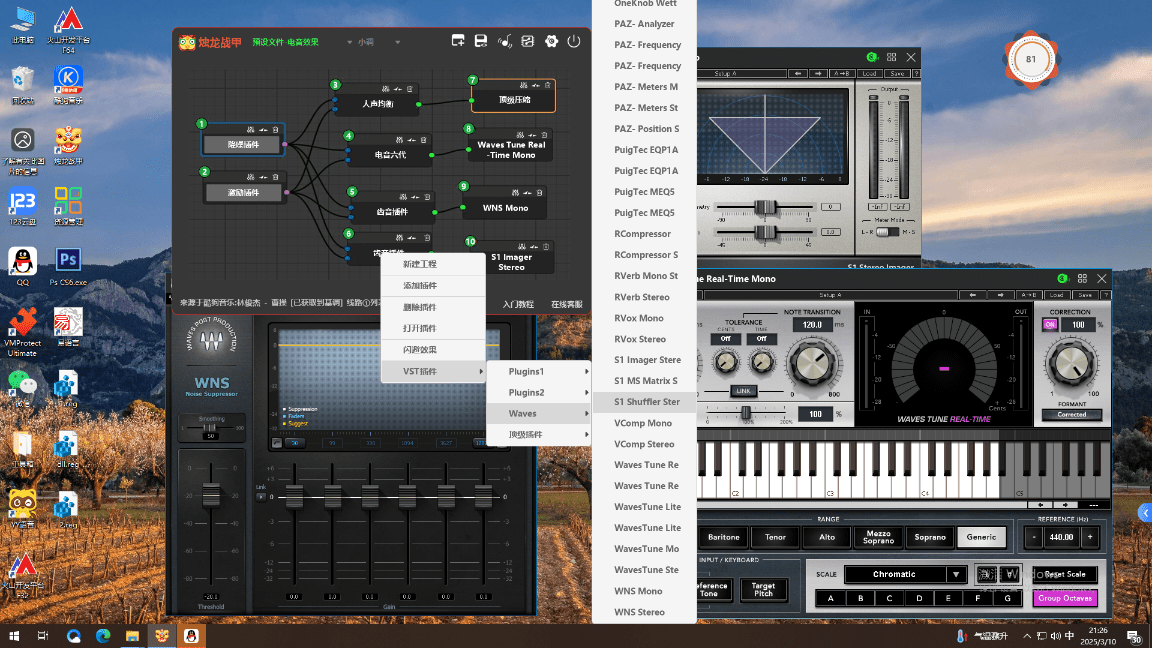Click Save button in Waves Tune Real-Time
Screen dimensions: 1152x648
(1084, 295)
